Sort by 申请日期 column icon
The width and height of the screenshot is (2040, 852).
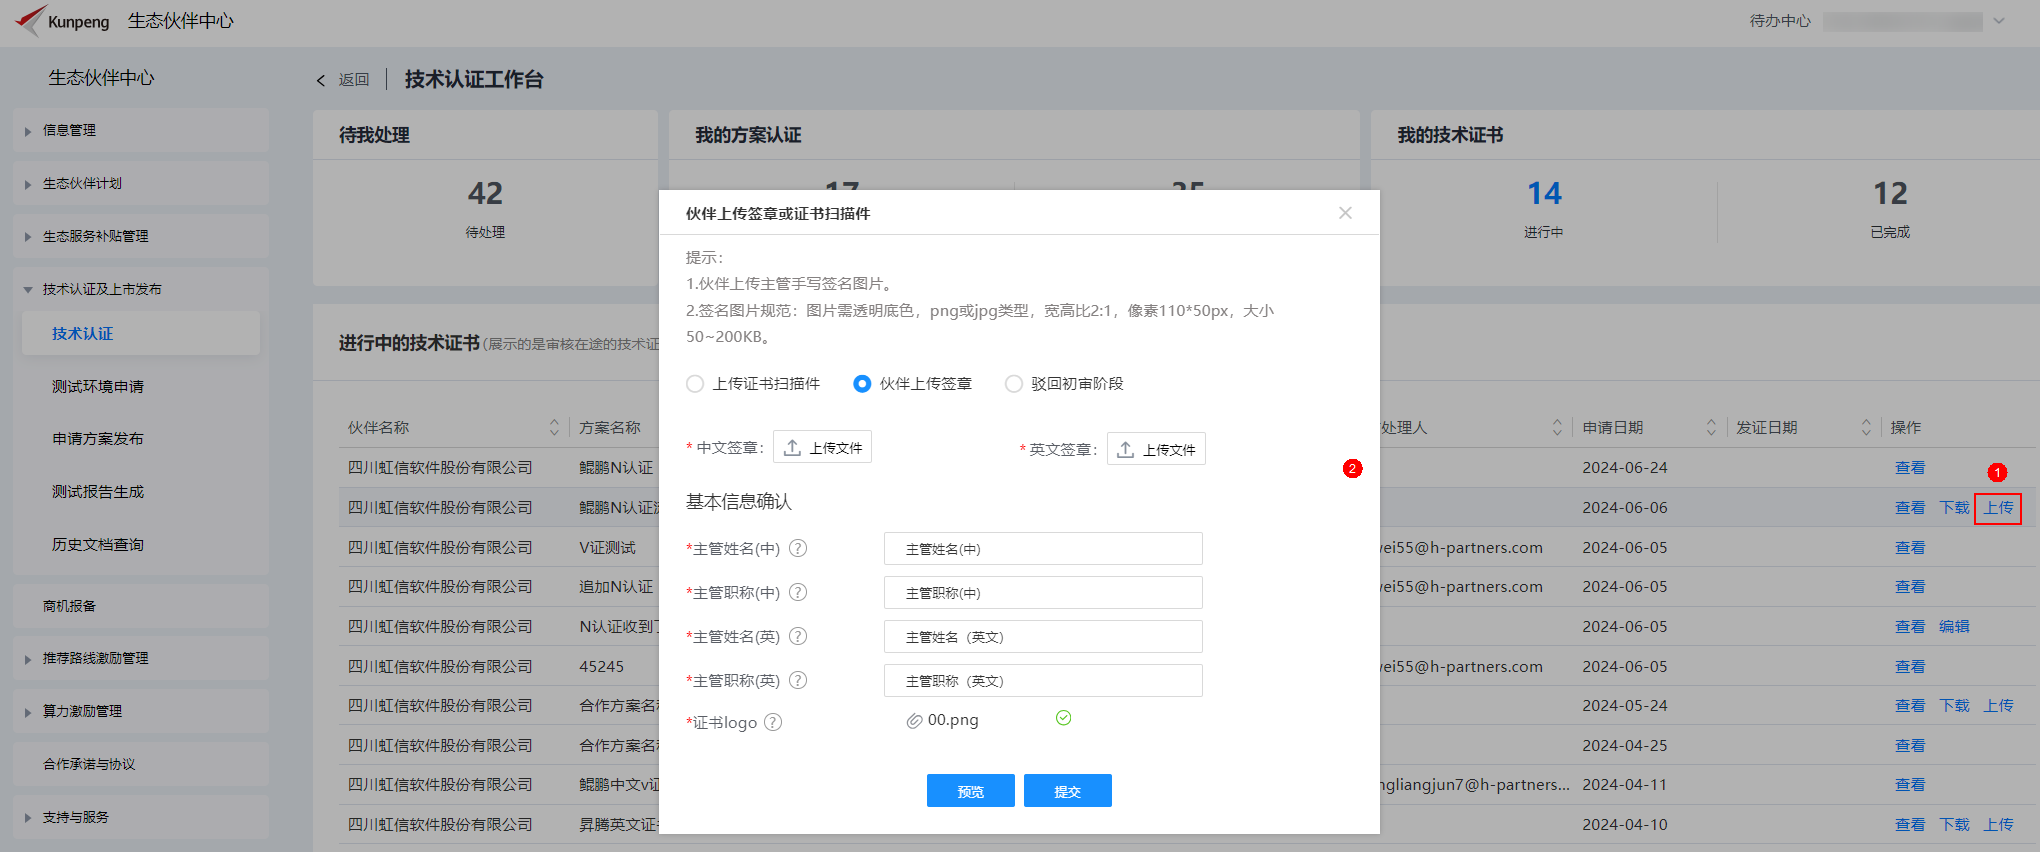[x=1711, y=428]
